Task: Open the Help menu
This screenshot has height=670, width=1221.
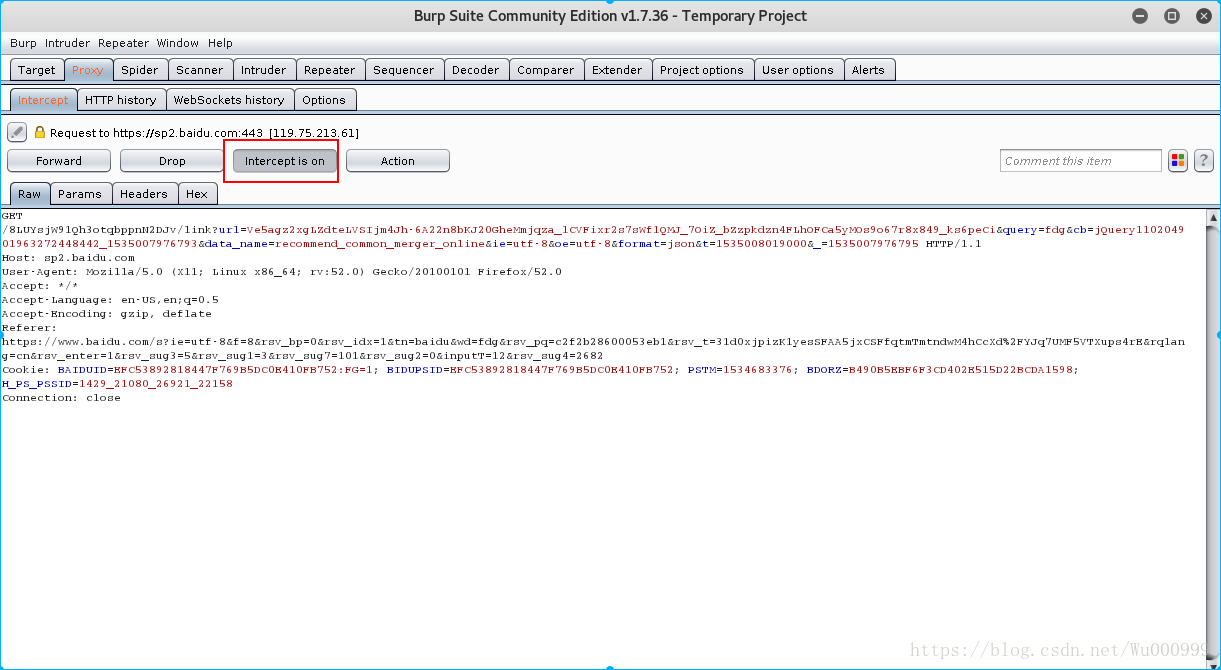Action: (220, 43)
